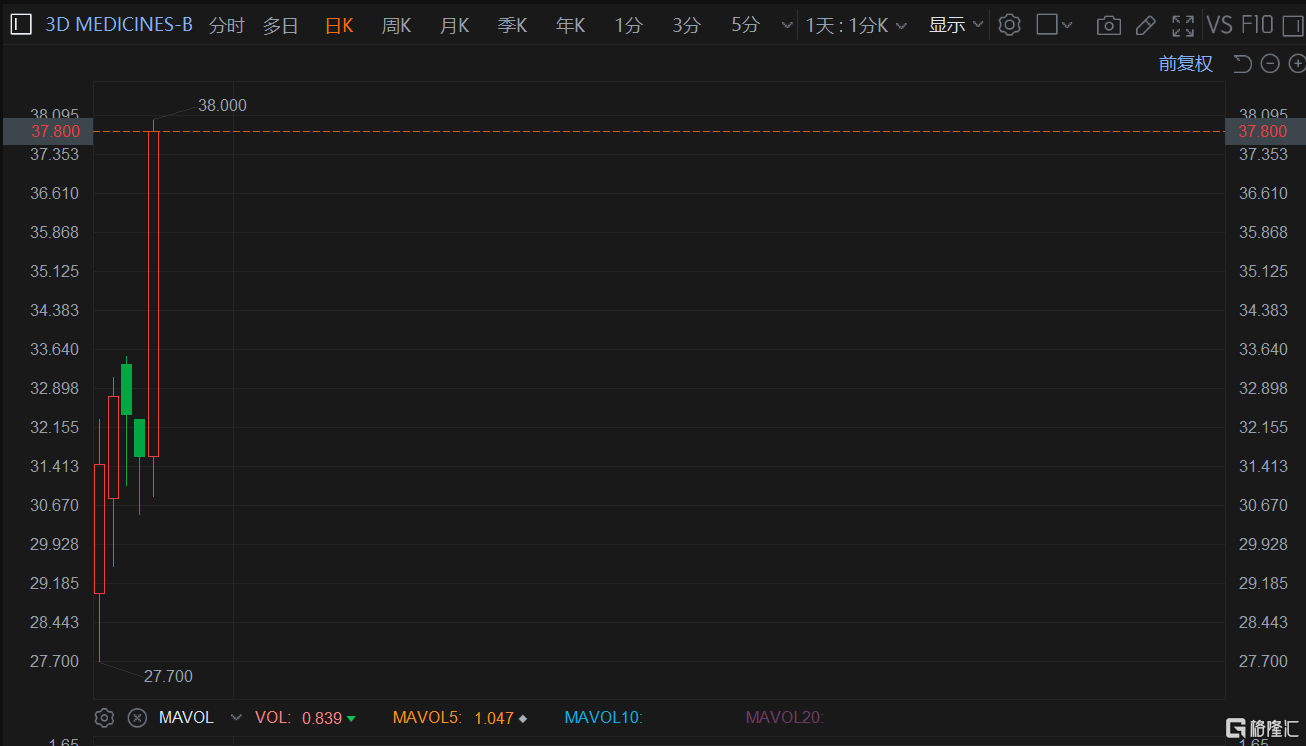The image size is (1306, 746).
Task: Open the 1天:1分K dropdown
Action: [x=857, y=26]
